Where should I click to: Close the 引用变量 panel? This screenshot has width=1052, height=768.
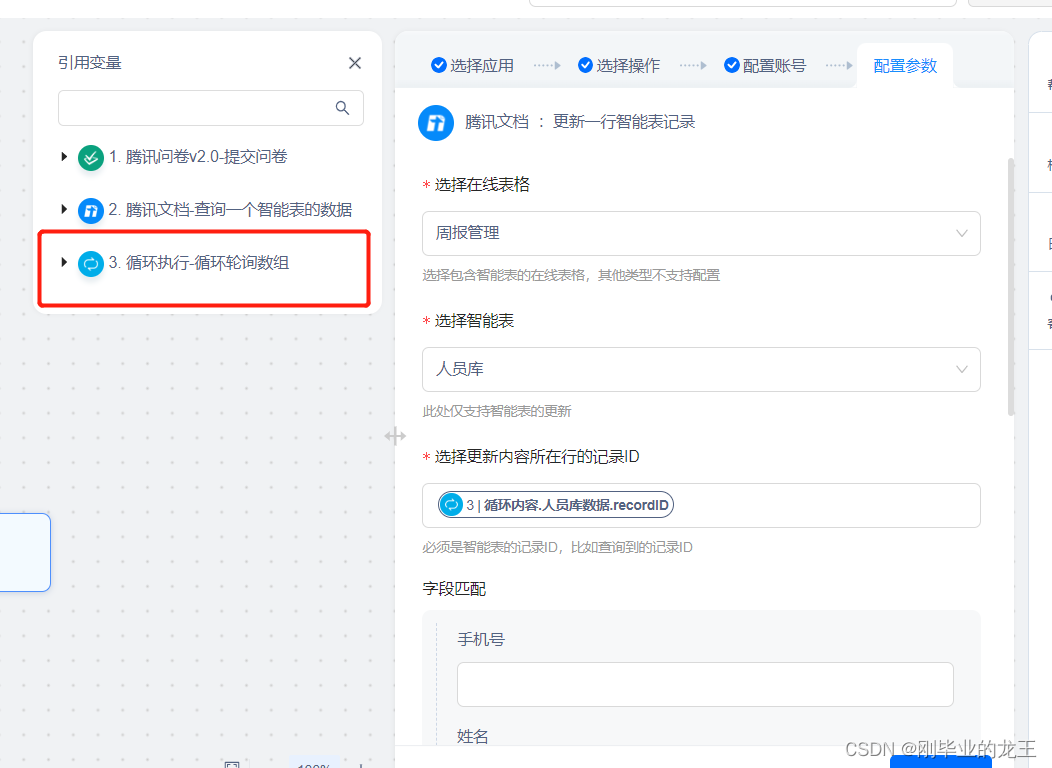355,63
